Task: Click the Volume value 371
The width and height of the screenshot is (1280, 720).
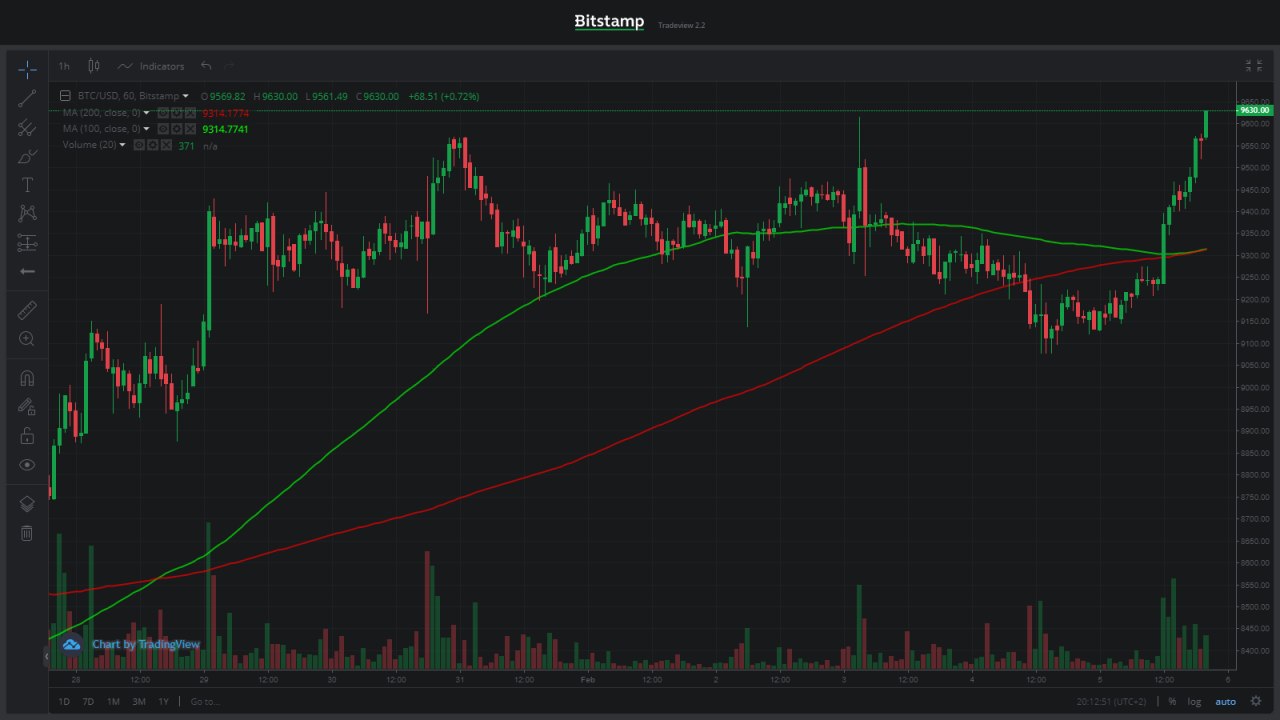Action: 186,146
